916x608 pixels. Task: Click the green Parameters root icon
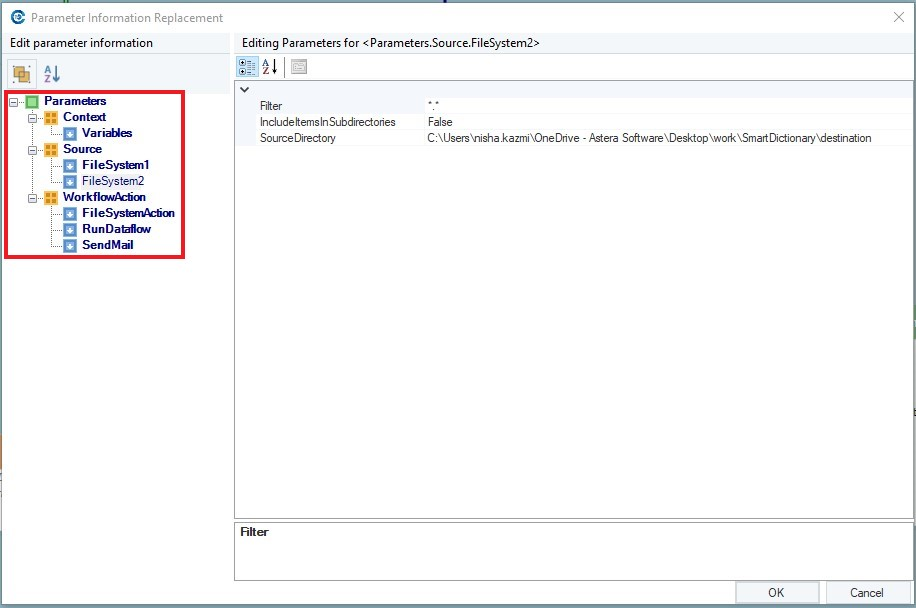(32, 101)
